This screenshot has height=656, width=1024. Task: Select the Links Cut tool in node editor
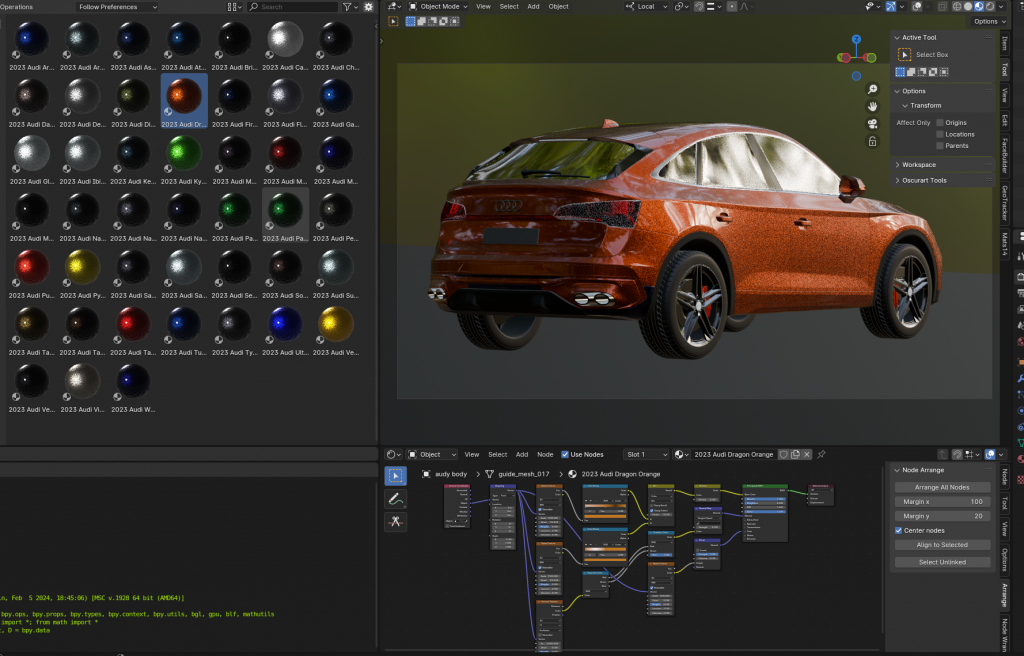396,522
